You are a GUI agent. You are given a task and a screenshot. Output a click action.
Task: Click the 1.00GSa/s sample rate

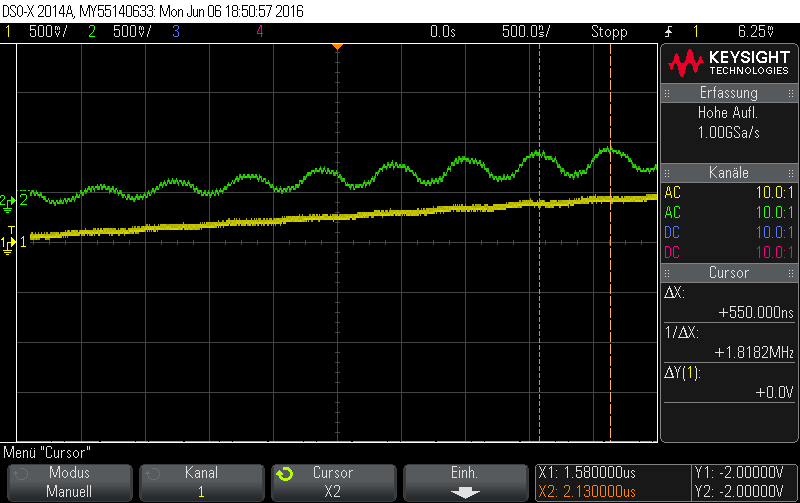click(x=729, y=133)
